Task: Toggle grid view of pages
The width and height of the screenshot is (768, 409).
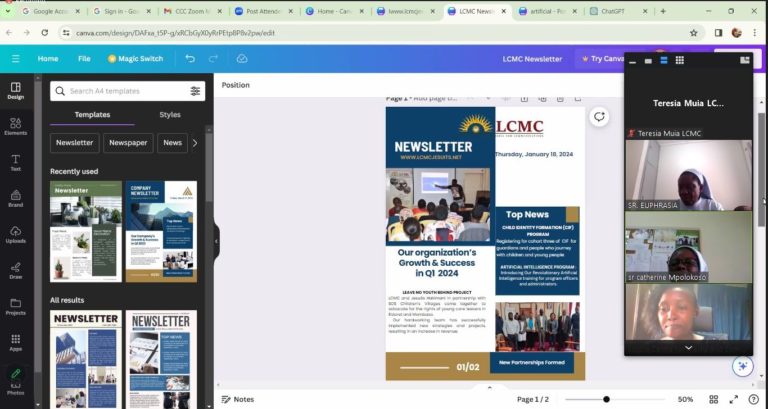Action: coord(714,399)
